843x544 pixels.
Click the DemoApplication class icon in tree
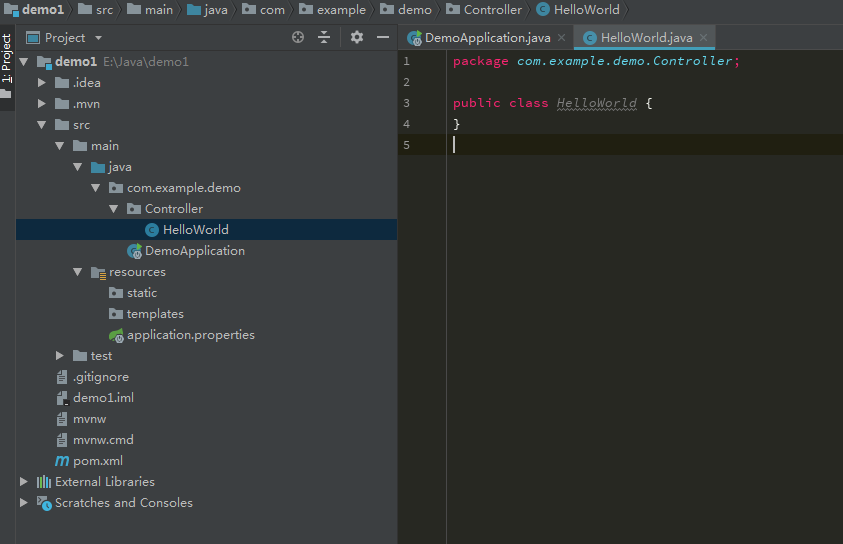pos(134,251)
